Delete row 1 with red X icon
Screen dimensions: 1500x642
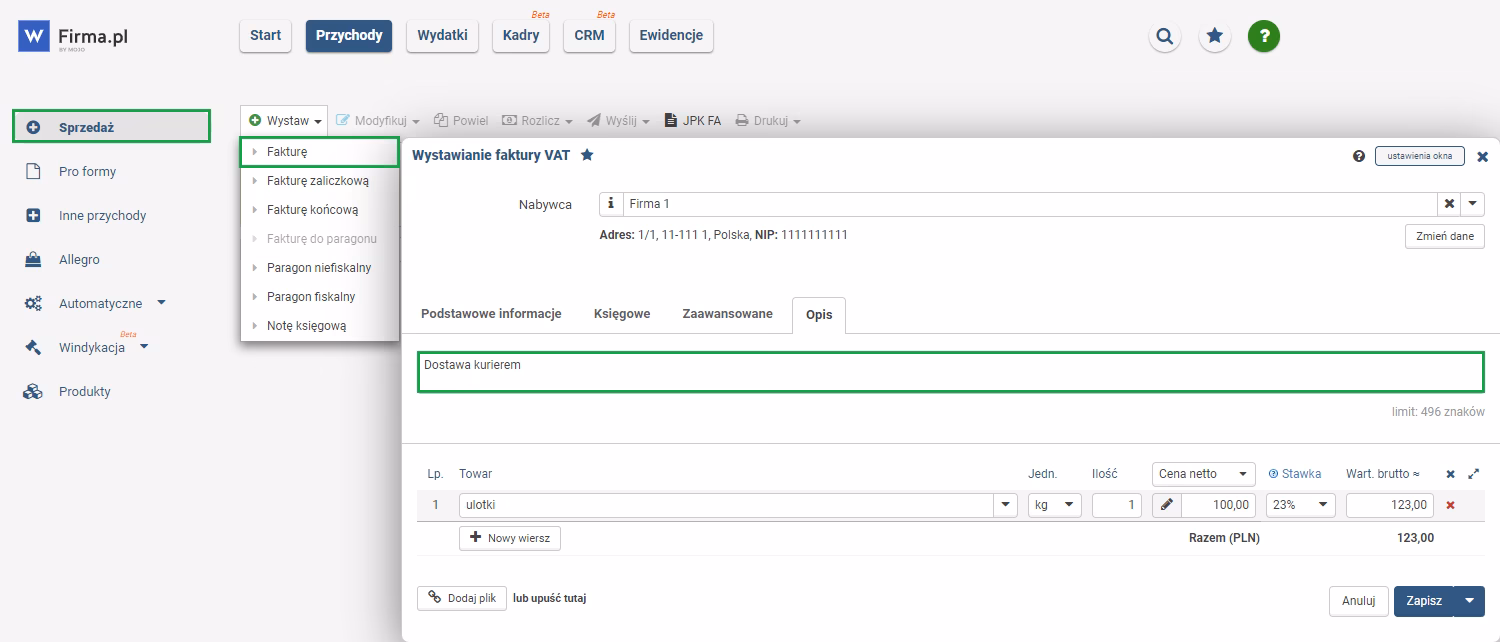(x=1450, y=505)
